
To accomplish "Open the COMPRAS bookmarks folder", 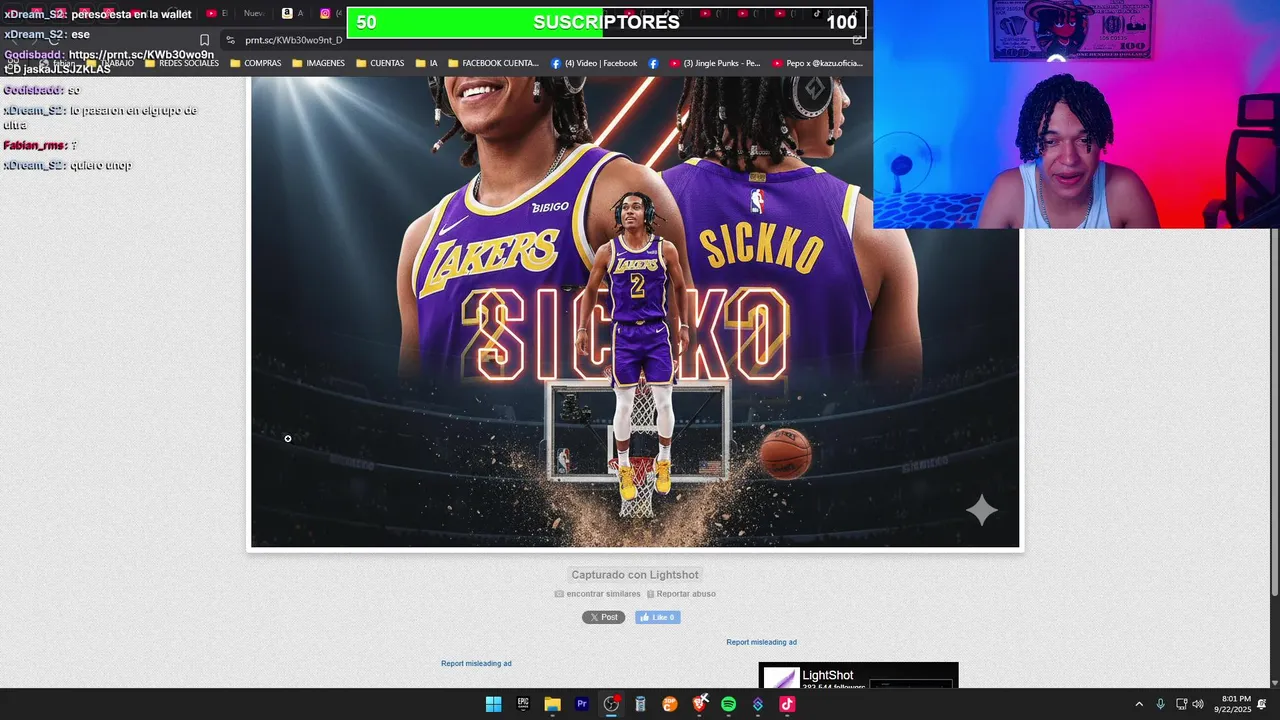I will tap(256, 63).
